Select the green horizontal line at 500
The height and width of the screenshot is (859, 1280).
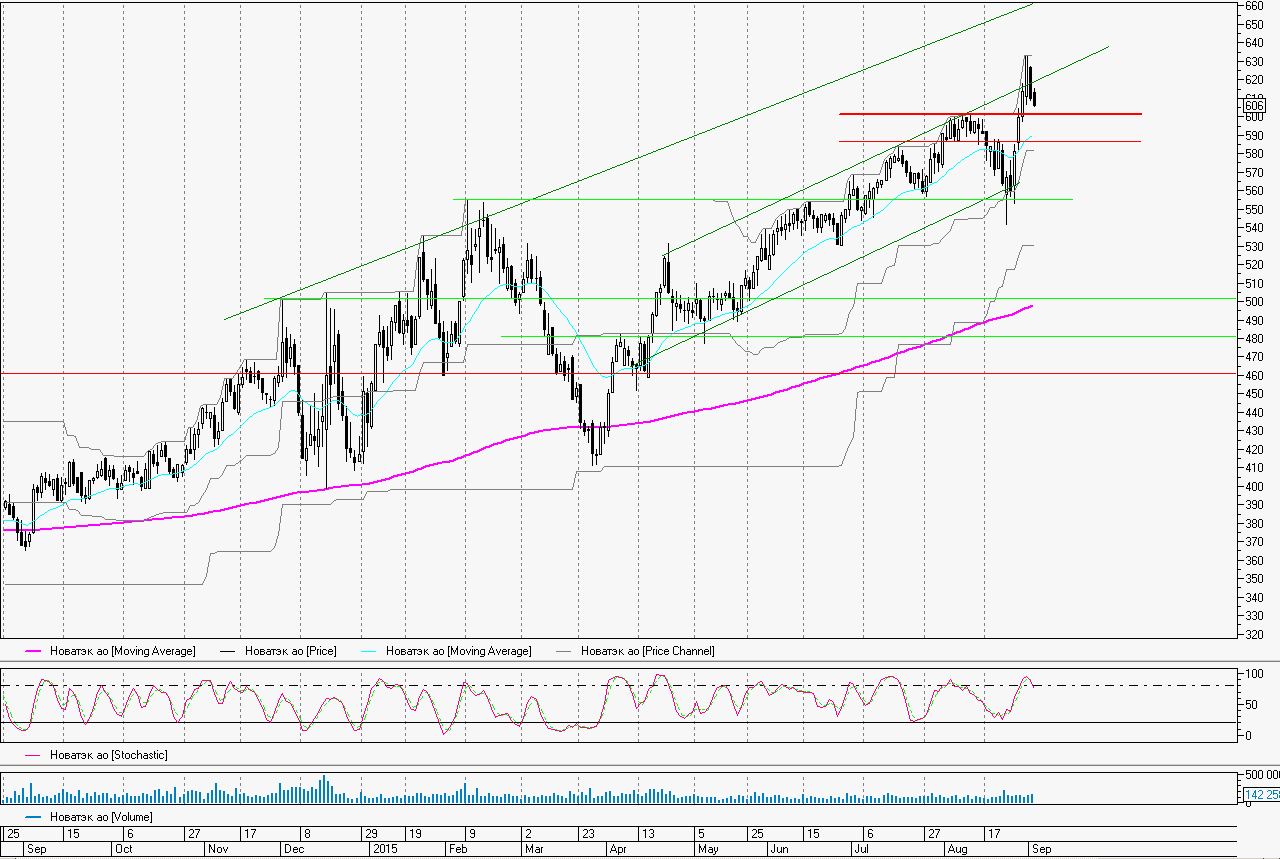click(700, 298)
